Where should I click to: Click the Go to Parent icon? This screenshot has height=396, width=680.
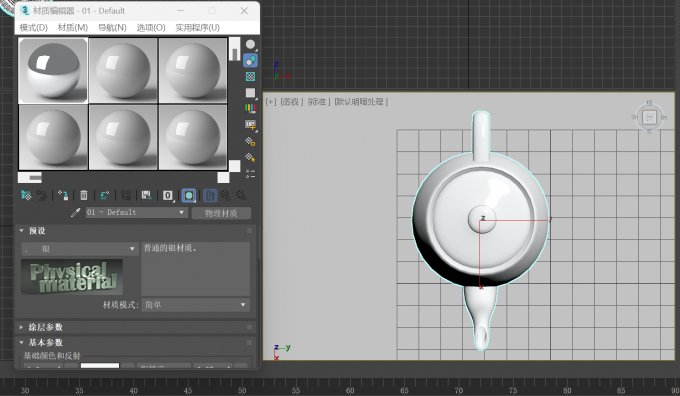226,195
